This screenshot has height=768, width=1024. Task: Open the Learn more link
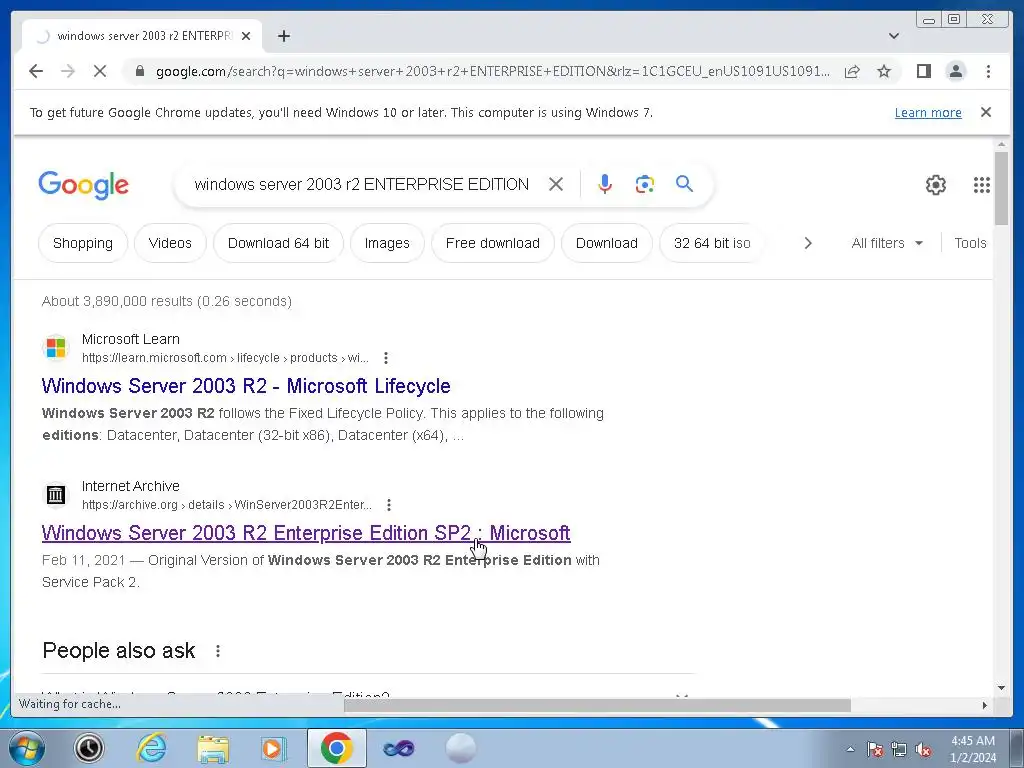(x=927, y=112)
